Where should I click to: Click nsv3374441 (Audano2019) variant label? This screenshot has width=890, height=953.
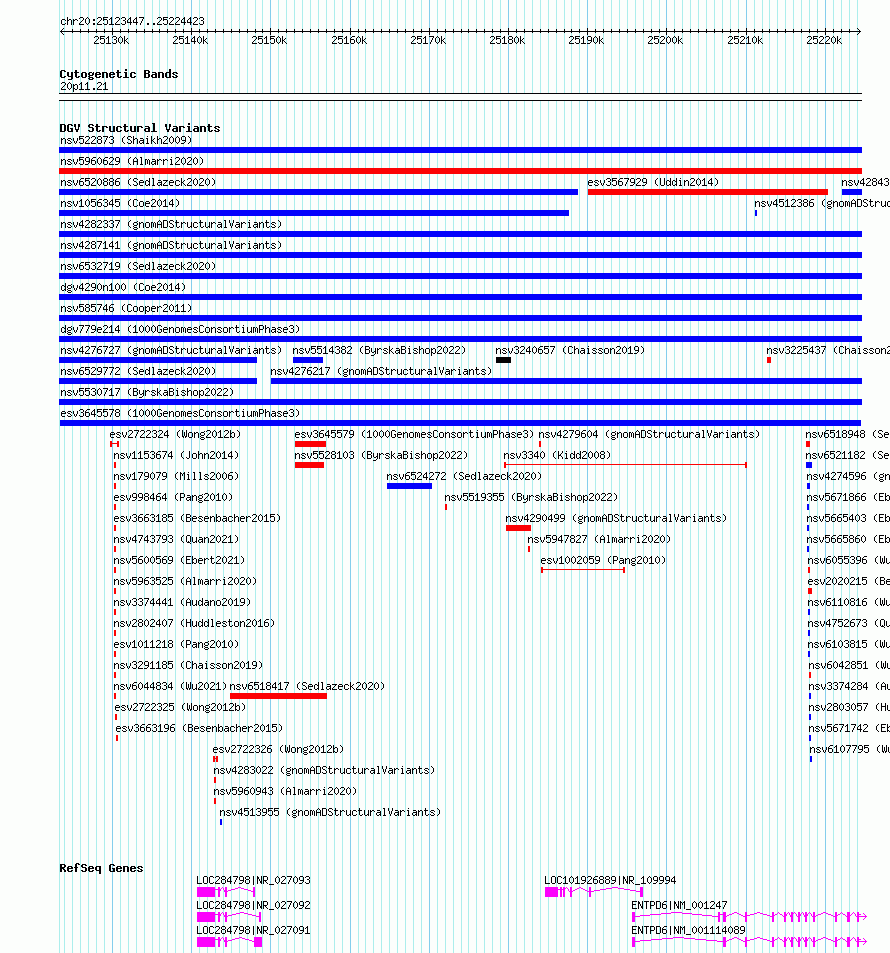182,602
